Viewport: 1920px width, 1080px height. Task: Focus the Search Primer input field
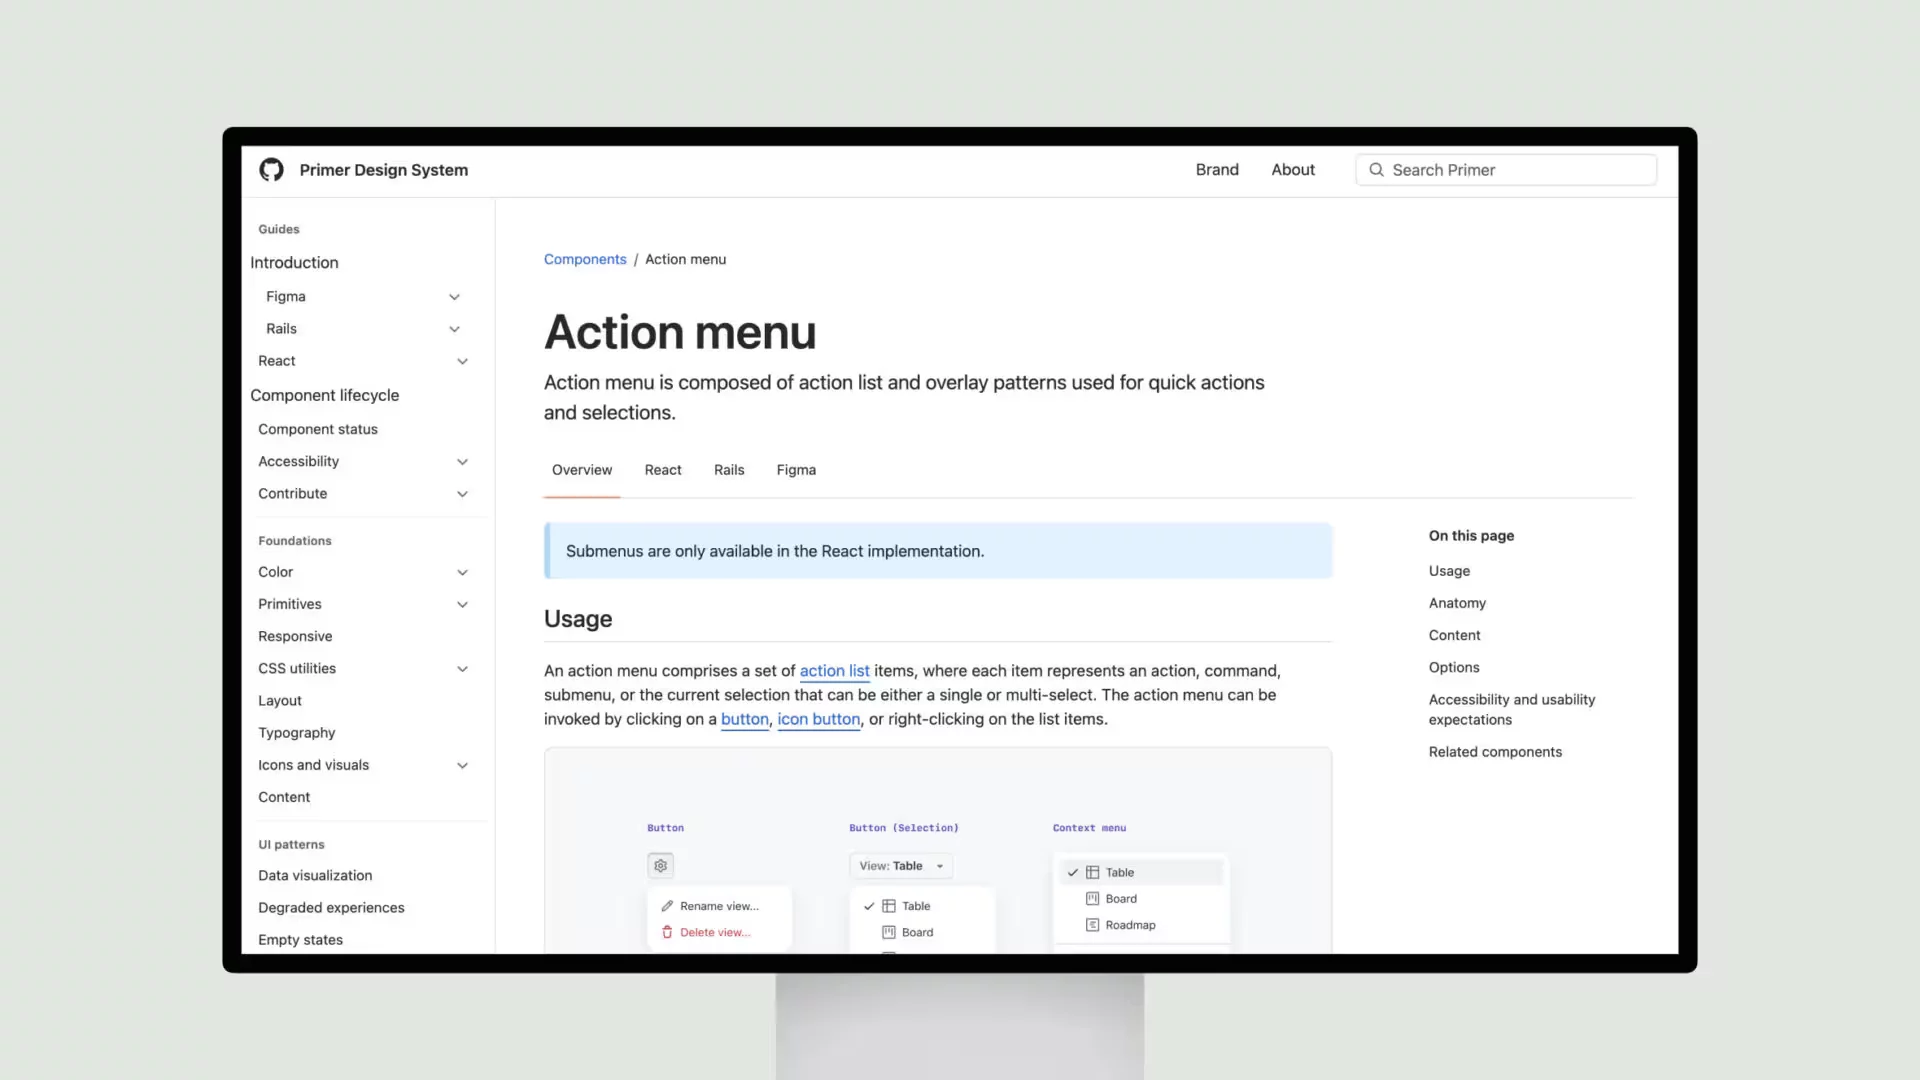coord(1506,170)
